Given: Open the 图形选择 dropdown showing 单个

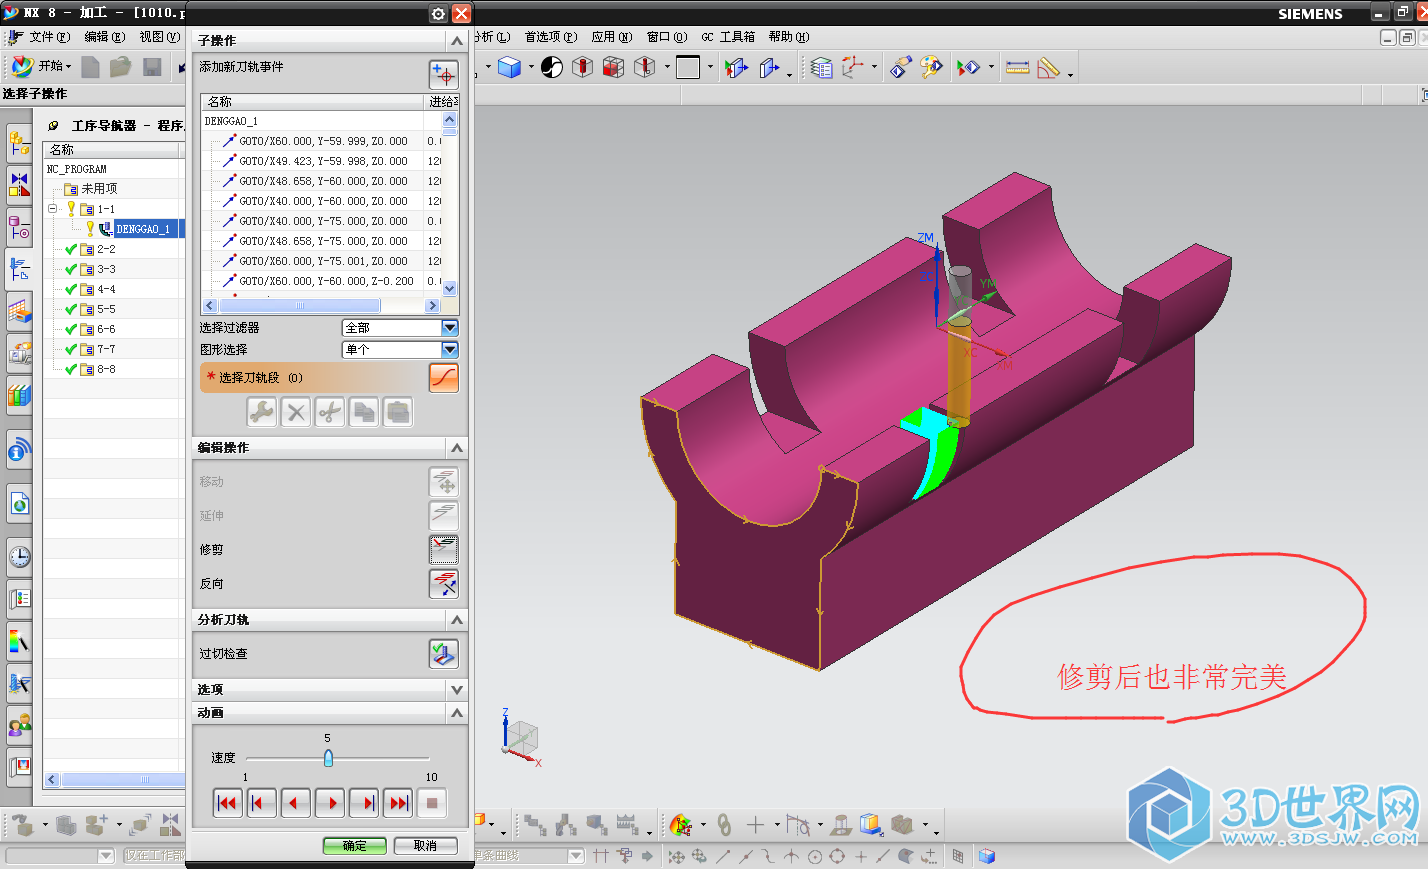Looking at the screenshot, I should point(449,350).
